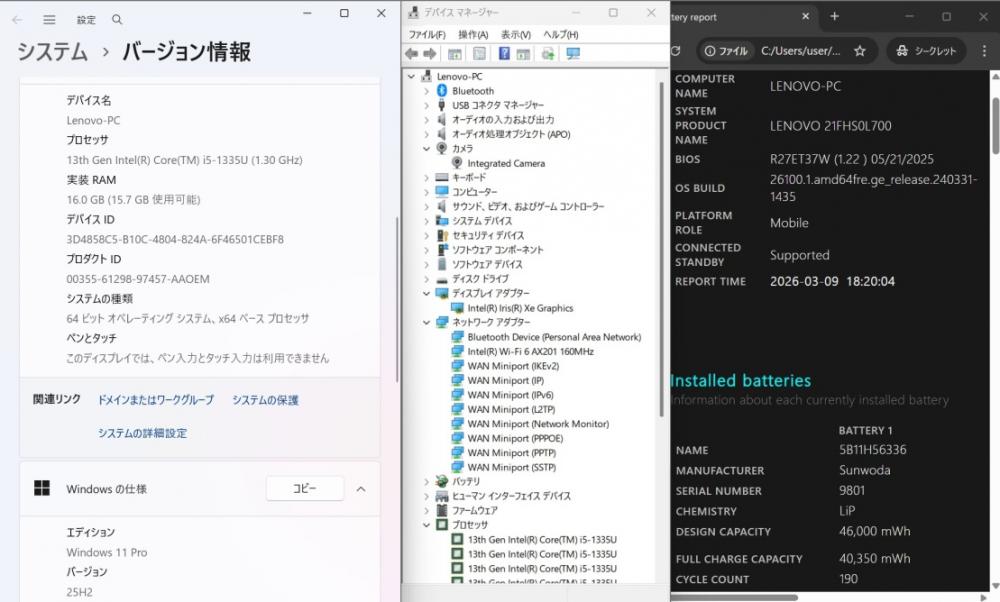Open a new browser tab
The height and width of the screenshot is (602, 1000).
(834, 17)
